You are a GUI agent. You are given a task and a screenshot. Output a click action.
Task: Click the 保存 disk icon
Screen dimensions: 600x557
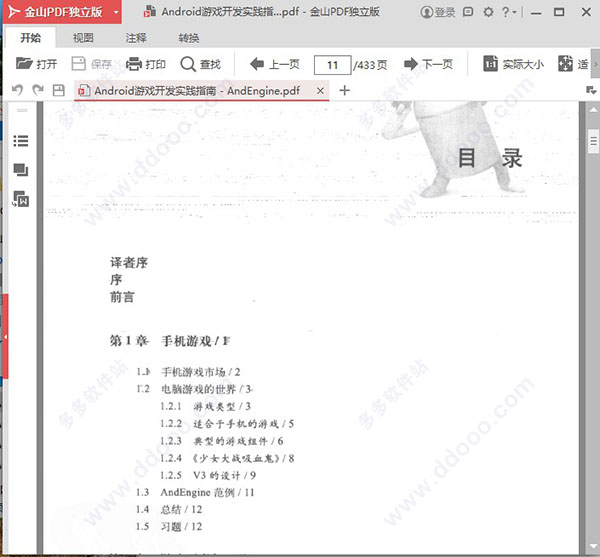click(x=78, y=64)
